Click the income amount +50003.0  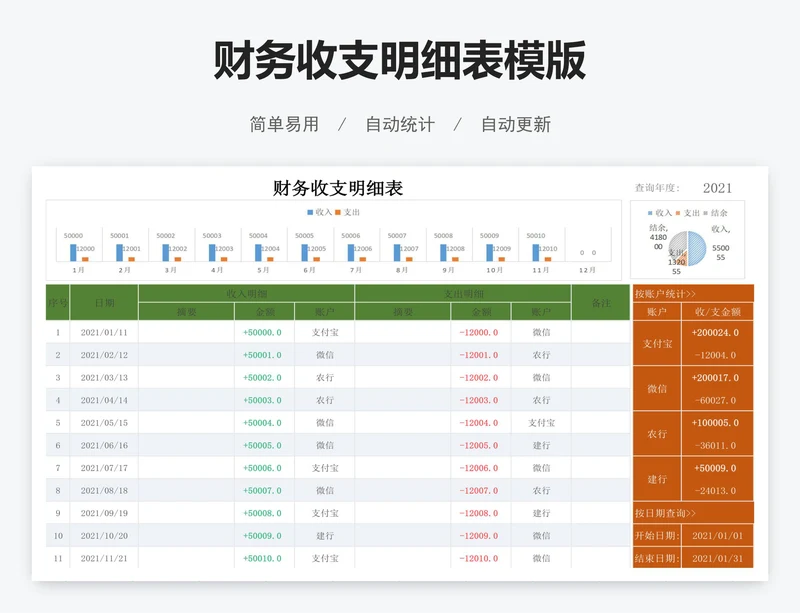[x=262, y=400]
